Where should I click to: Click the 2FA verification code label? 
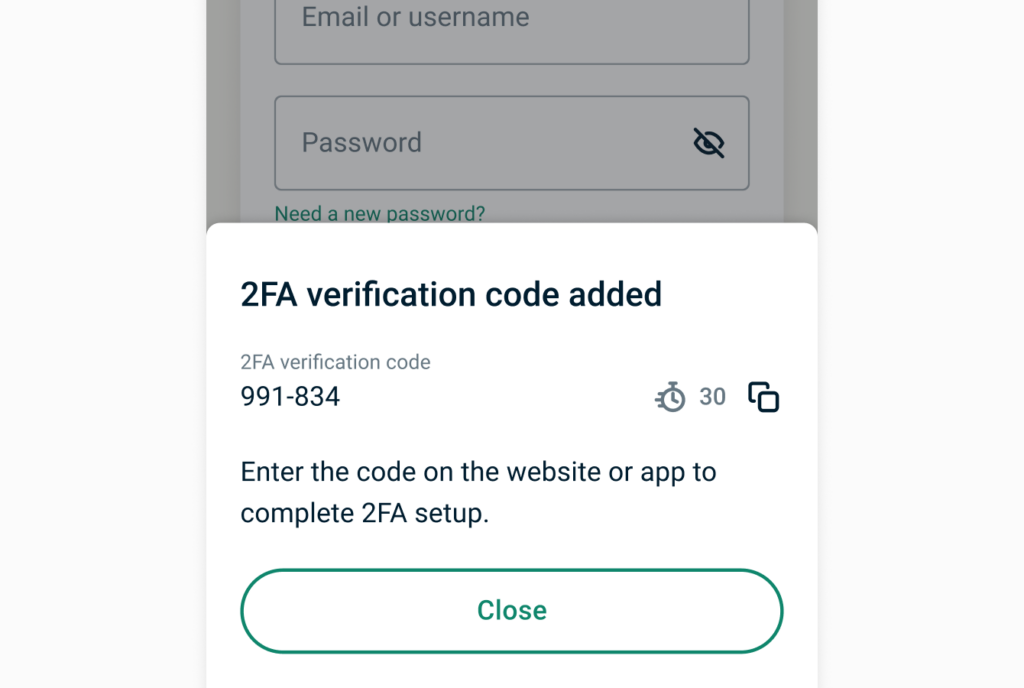[x=335, y=362]
